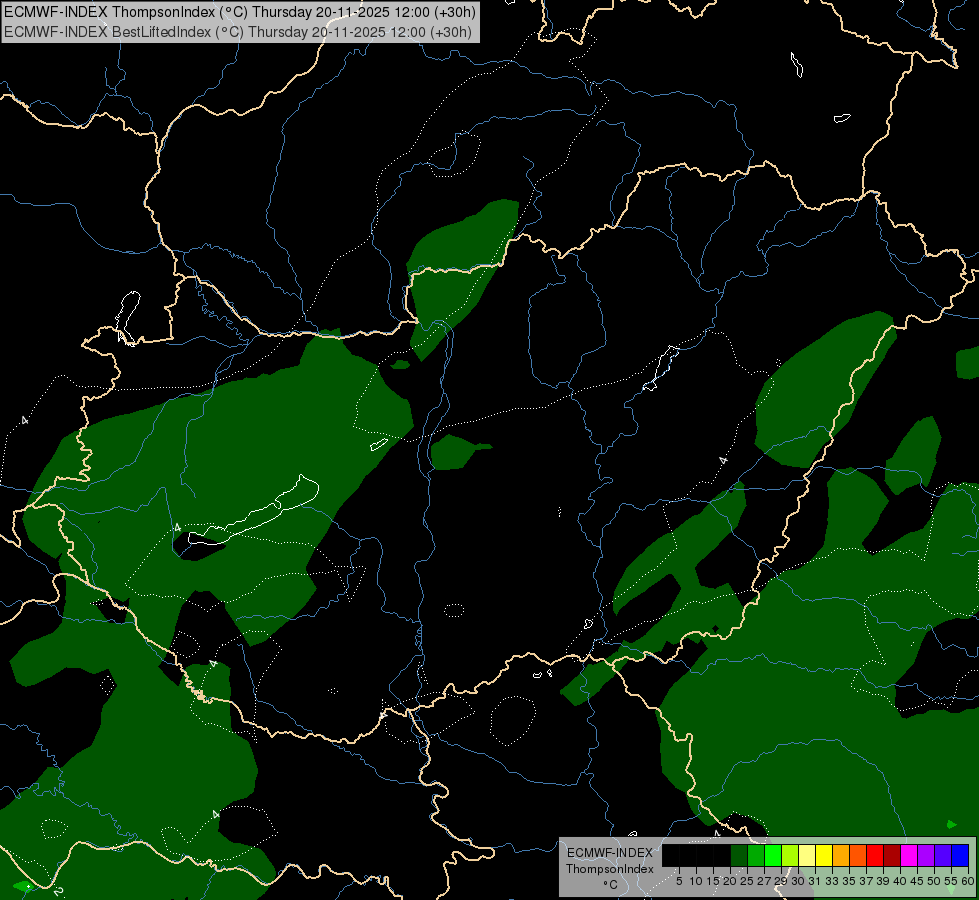Viewport: 979px width, 900px height.
Task: Select the blue 55–60 legend swatch
Action: [x=960, y=855]
